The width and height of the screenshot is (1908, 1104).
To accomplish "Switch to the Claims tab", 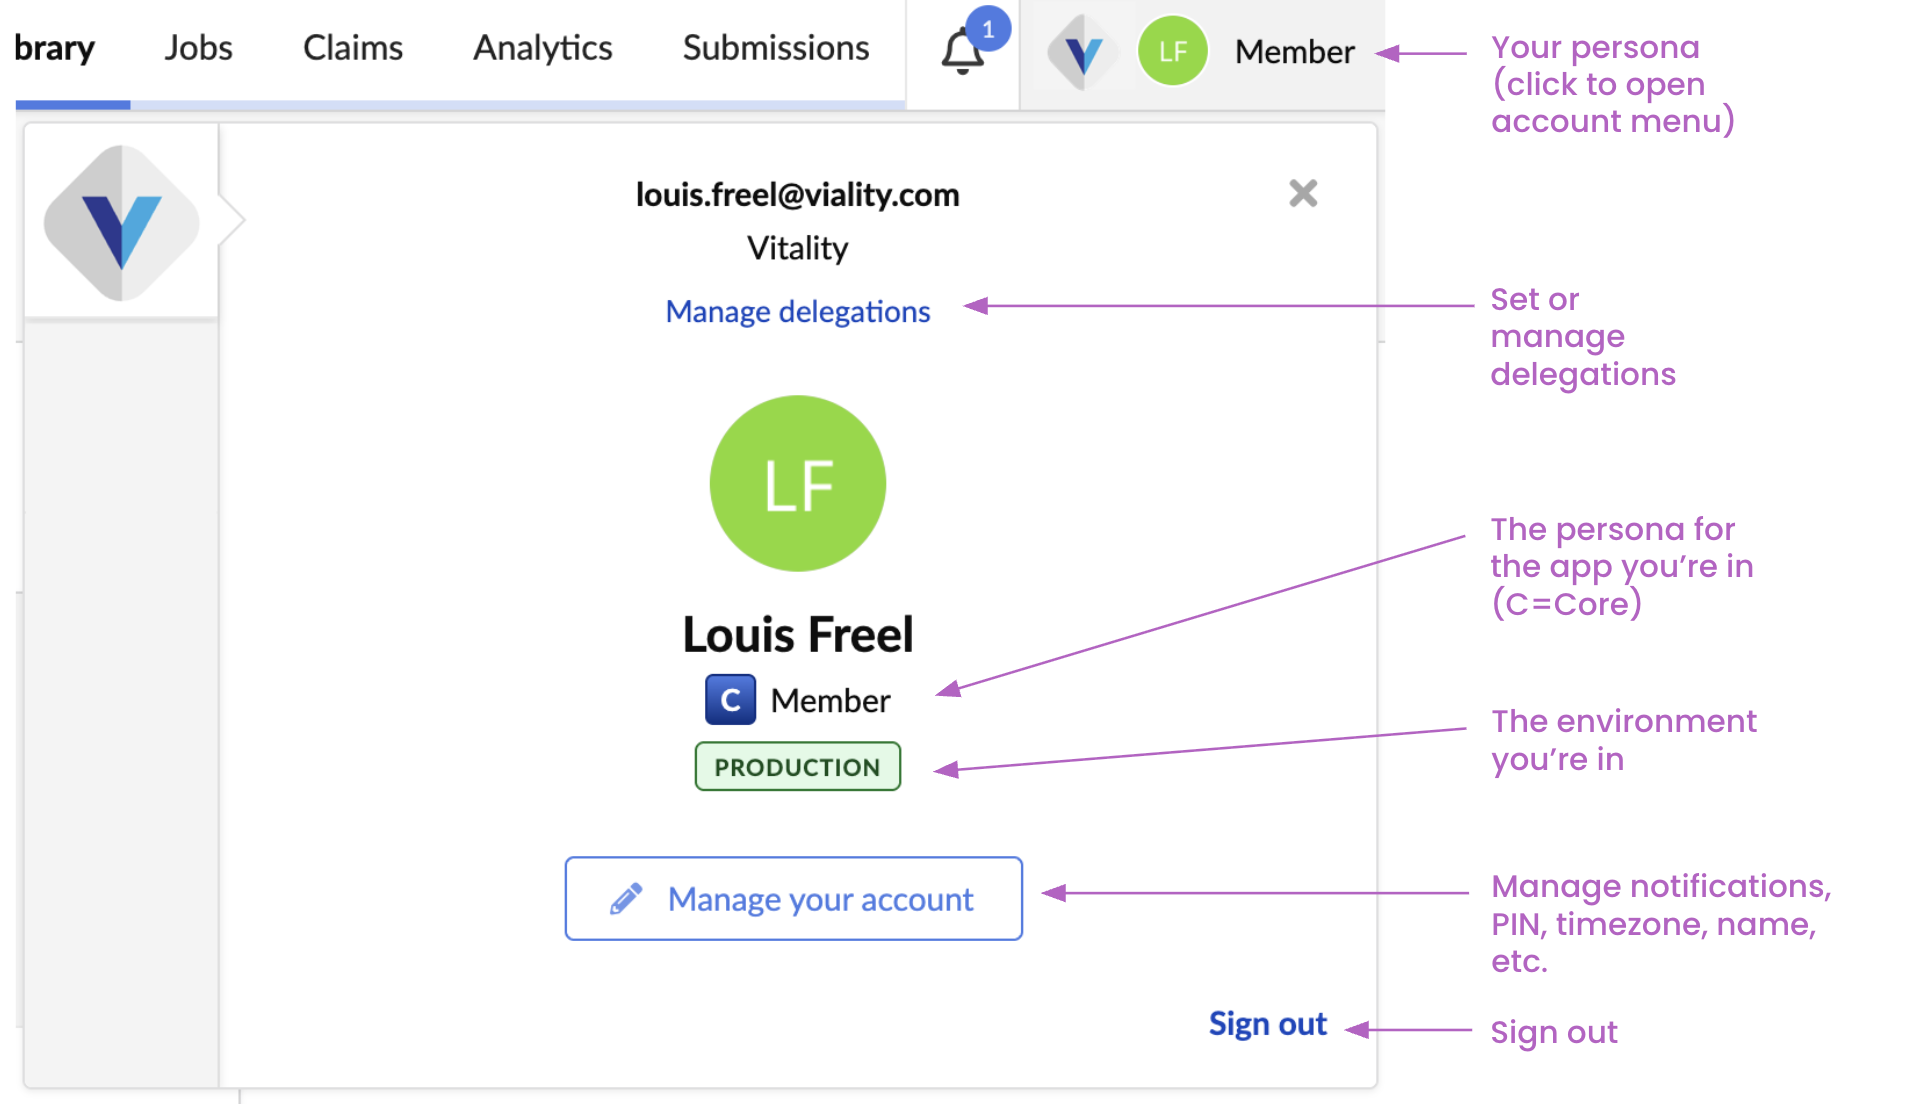I will (x=352, y=48).
